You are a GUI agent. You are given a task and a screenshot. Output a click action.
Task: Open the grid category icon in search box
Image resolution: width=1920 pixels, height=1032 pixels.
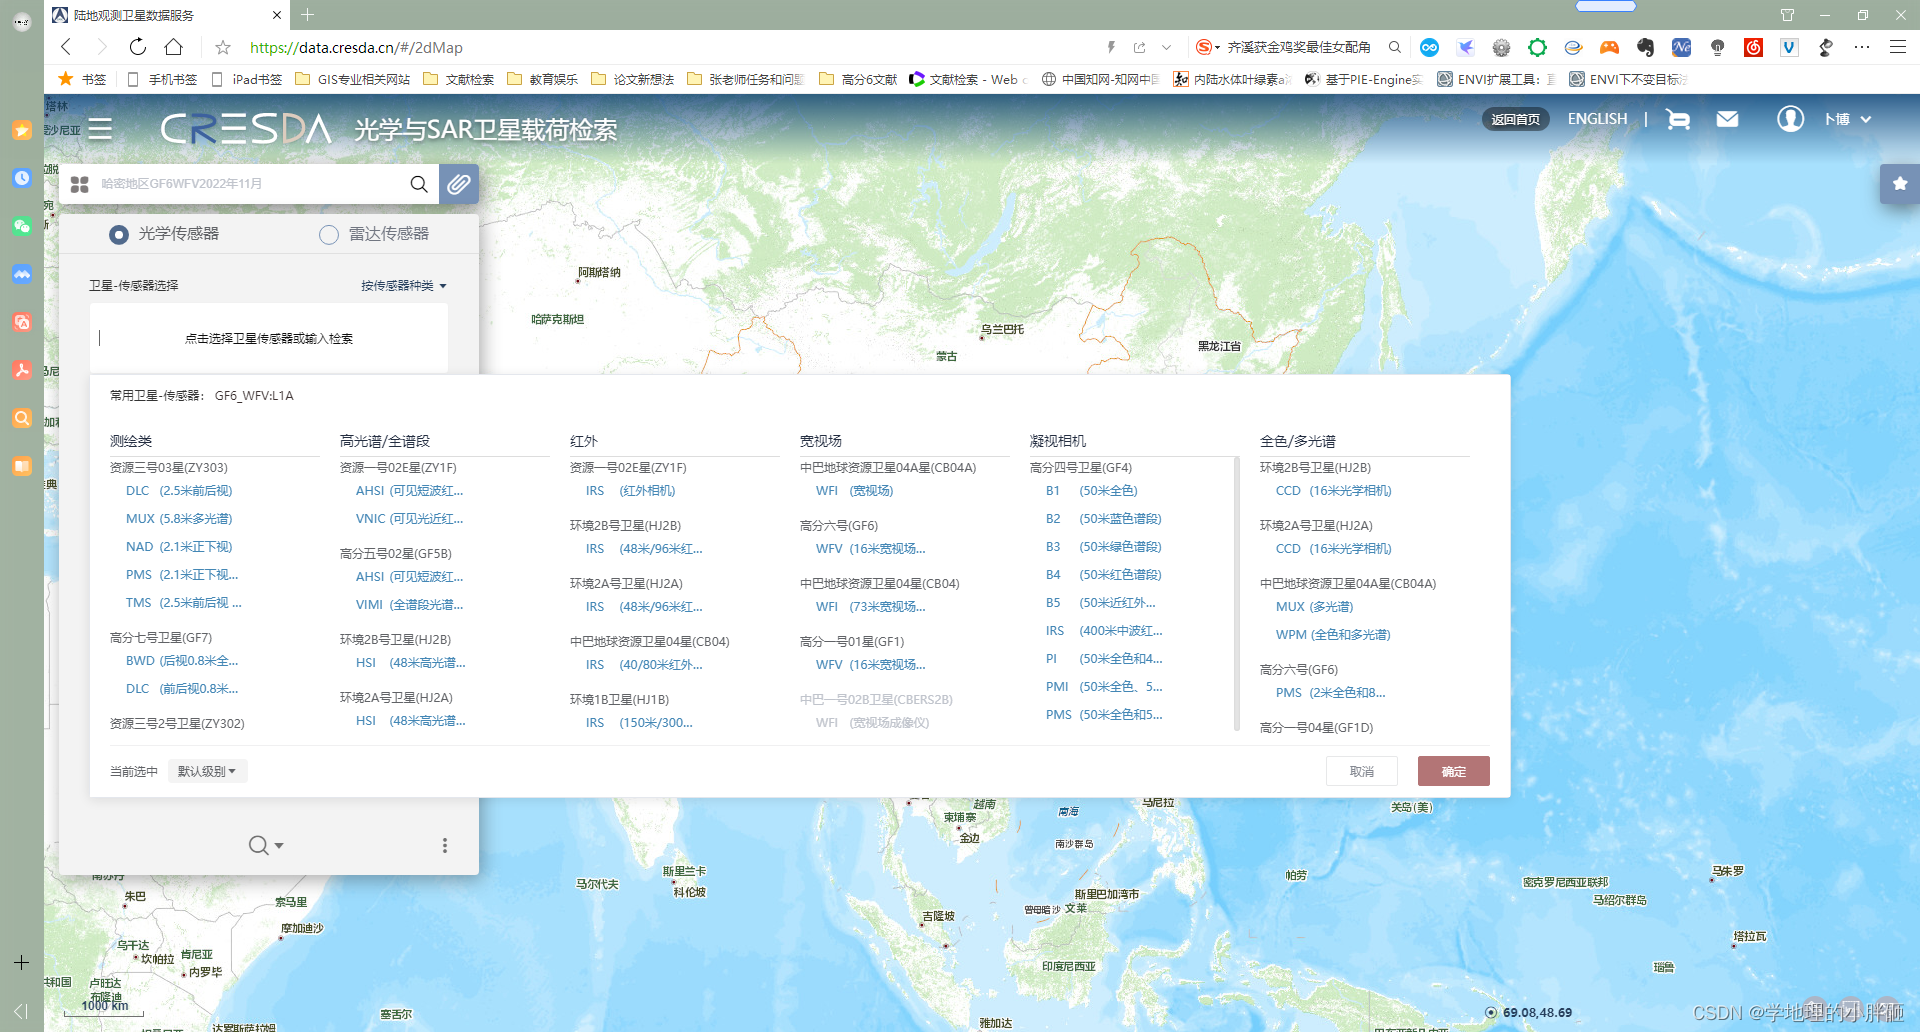80,184
